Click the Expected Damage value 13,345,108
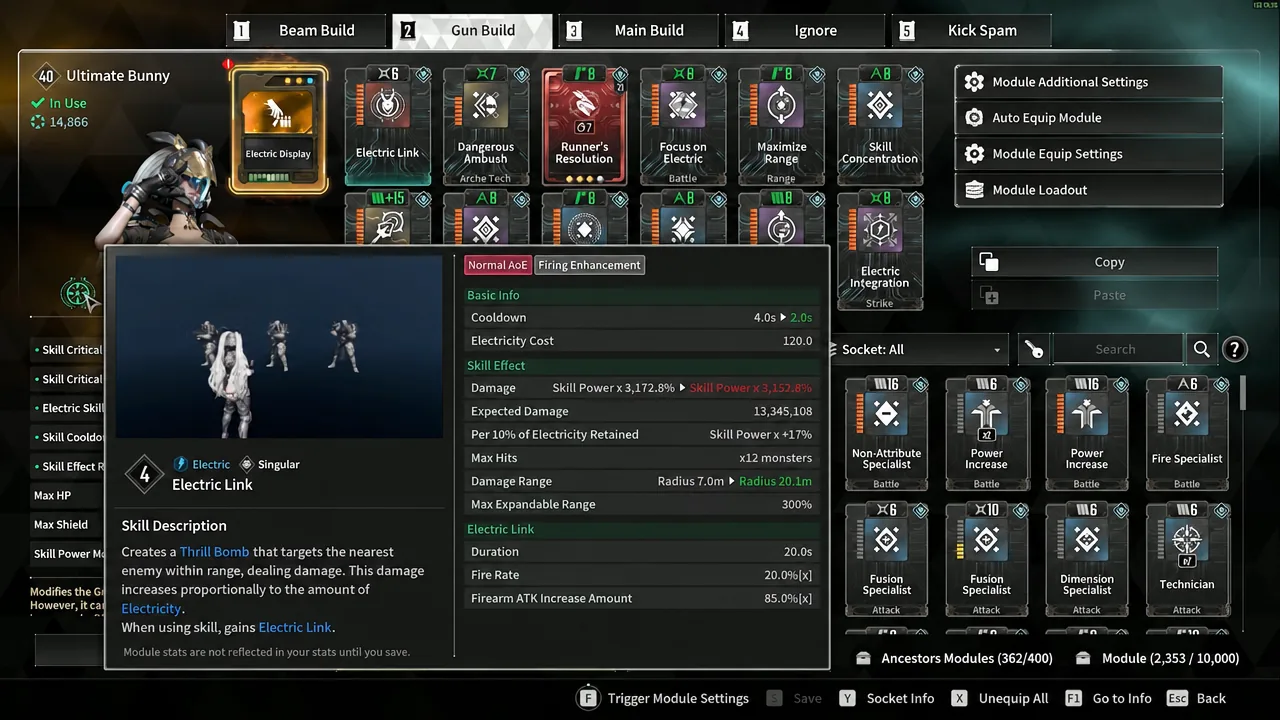Screen dimensions: 1280x720 [782, 411]
